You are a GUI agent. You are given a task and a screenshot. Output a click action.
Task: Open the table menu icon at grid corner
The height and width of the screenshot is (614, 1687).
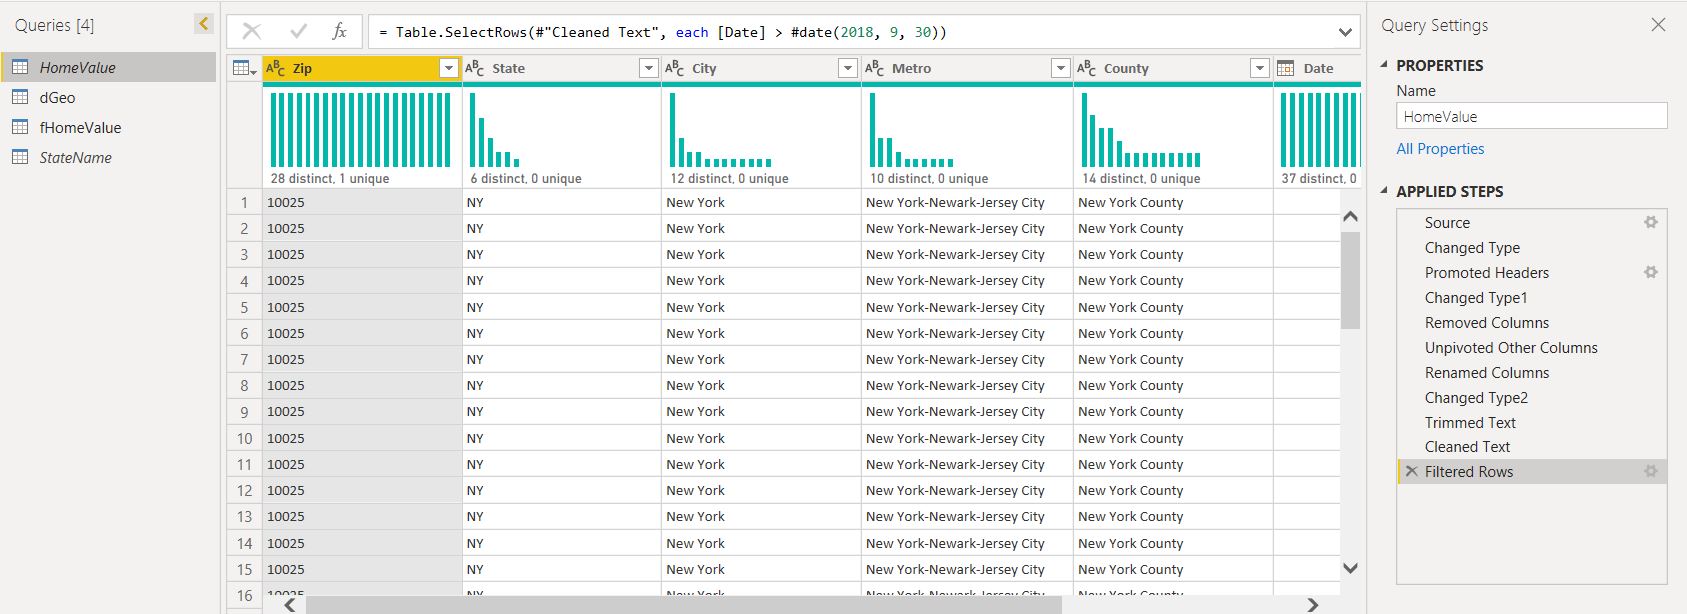pyautogui.click(x=244, y=68)
